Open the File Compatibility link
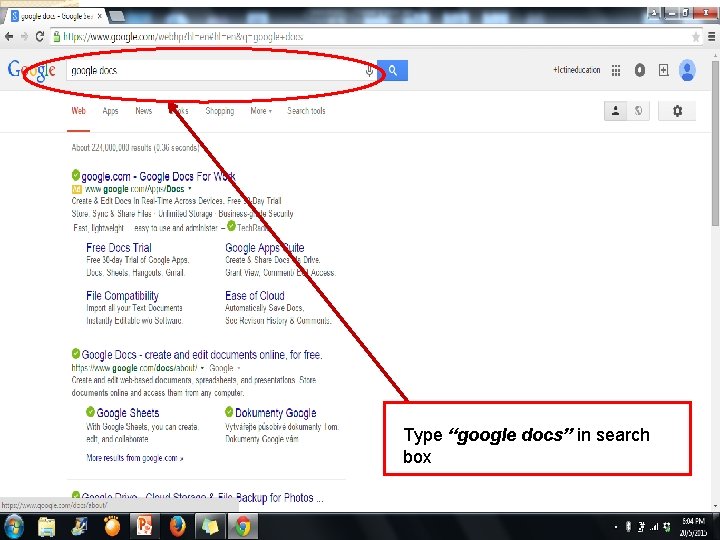Viewport: 720px width, 540px height. click(122, 296)
